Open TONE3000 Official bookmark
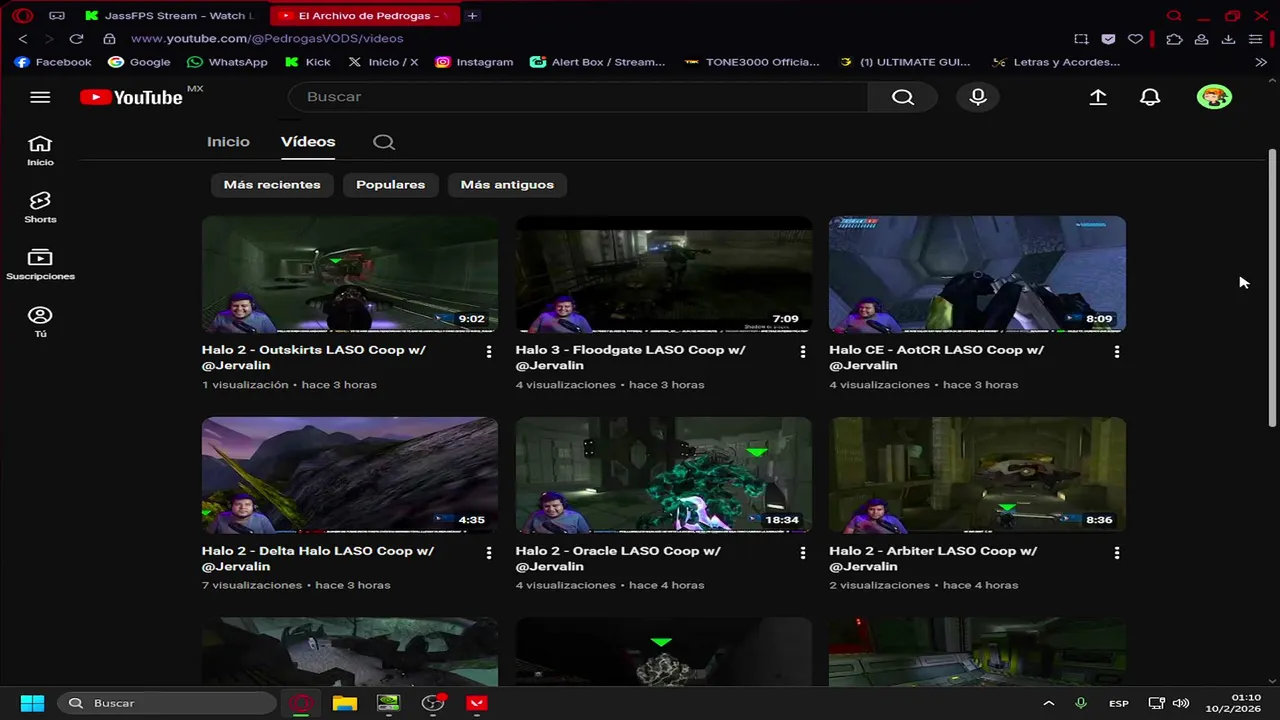 click(x=752, y=62)
